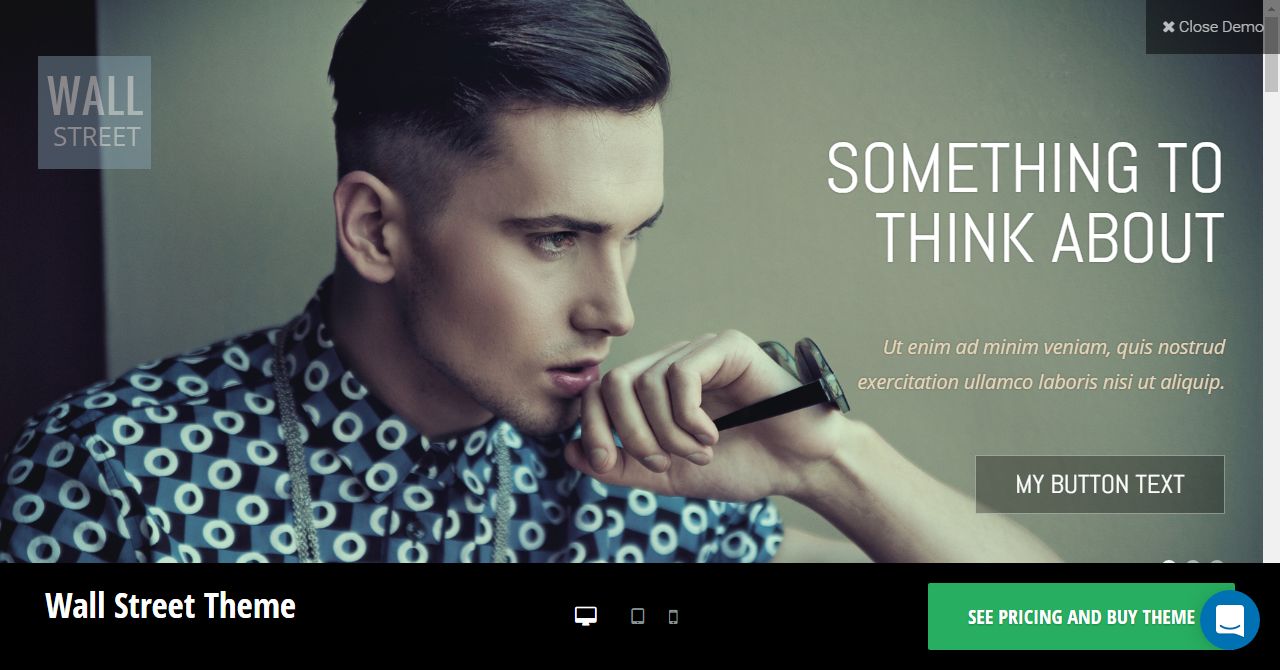Click the Wall Street Theme title
Screen dimensions: 1280x670
tap(170, 606)
